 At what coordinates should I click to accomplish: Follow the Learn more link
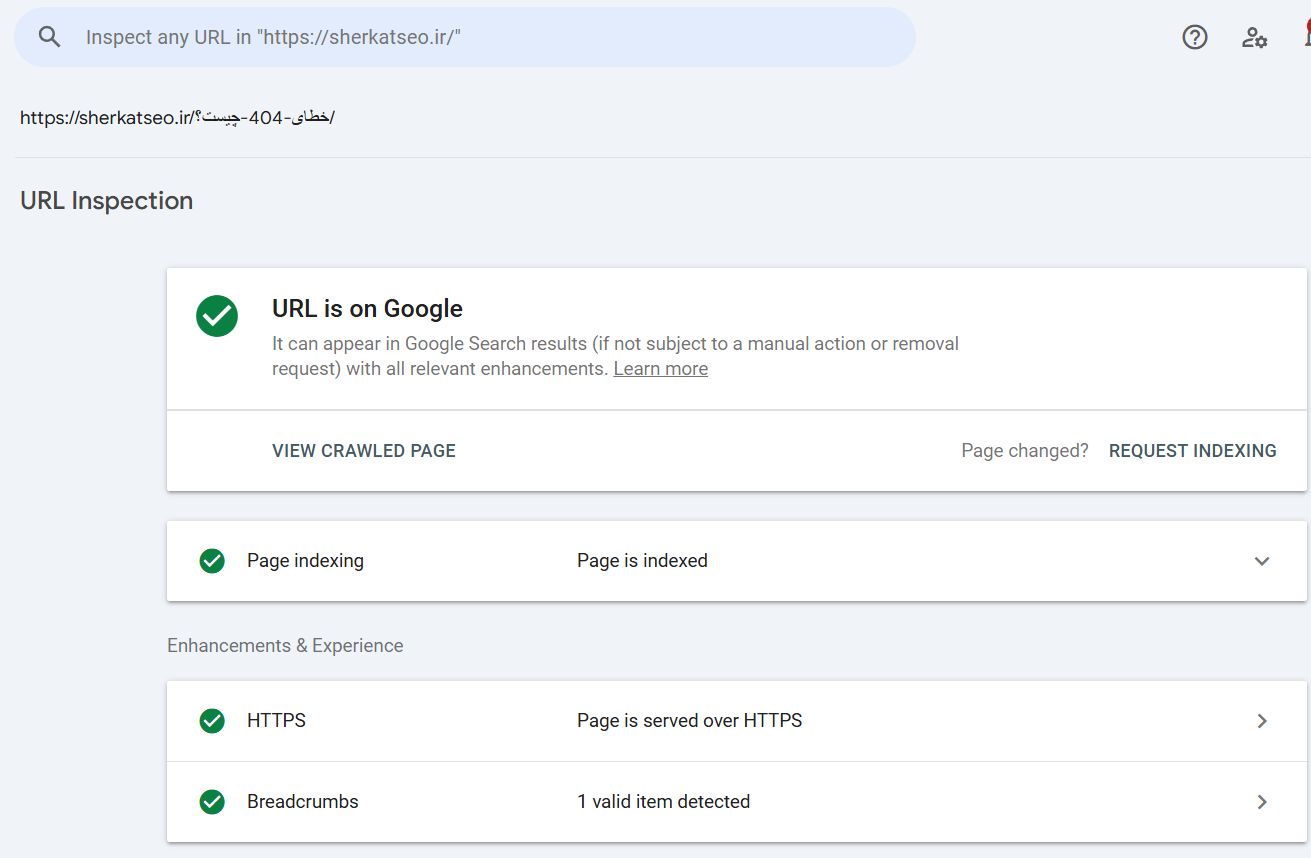pos(660,369)
